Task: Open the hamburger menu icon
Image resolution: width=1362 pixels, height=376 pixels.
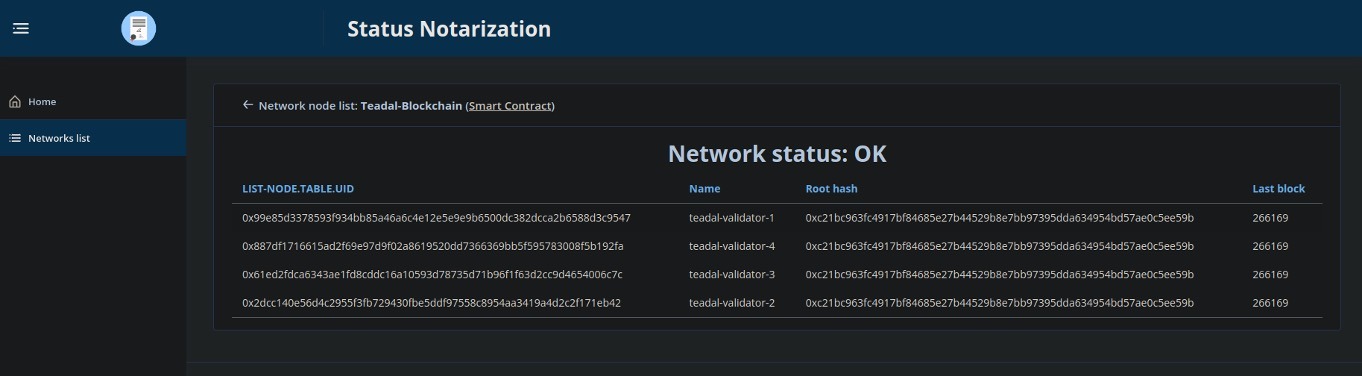Action: coord(20,28)
